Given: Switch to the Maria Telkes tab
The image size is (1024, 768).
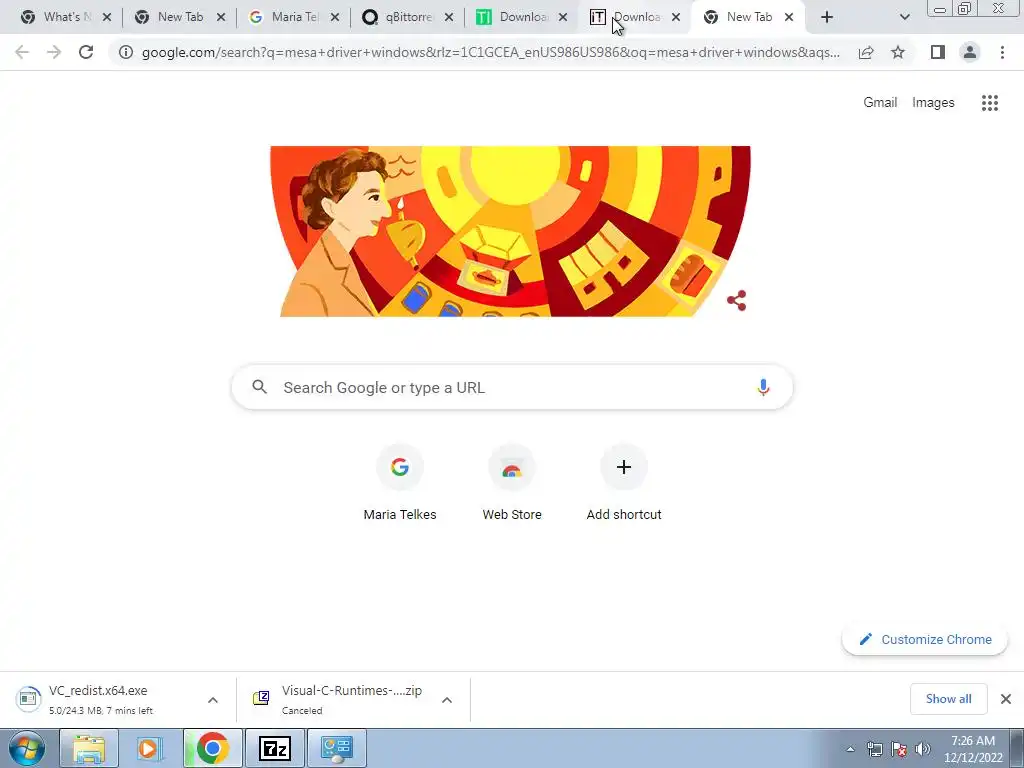Looking at the screenshot, I should click(x=285, y=17).
